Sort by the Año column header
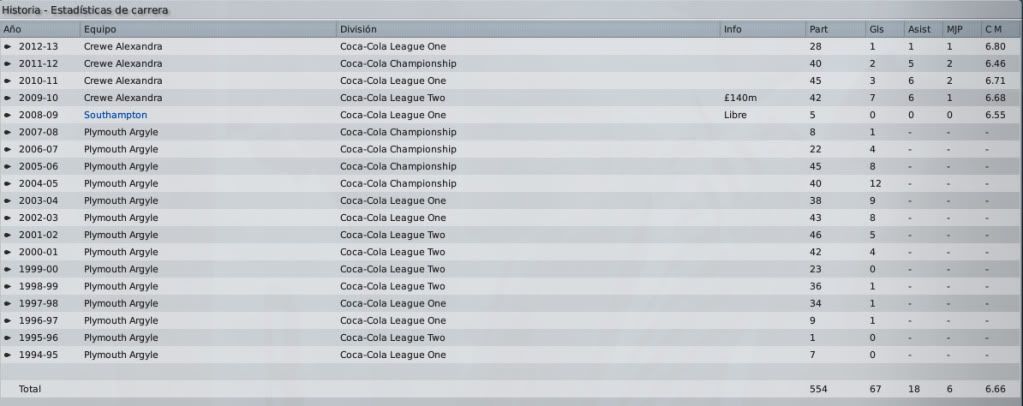Screen dimensions: 1023x406 pos(40,29)
